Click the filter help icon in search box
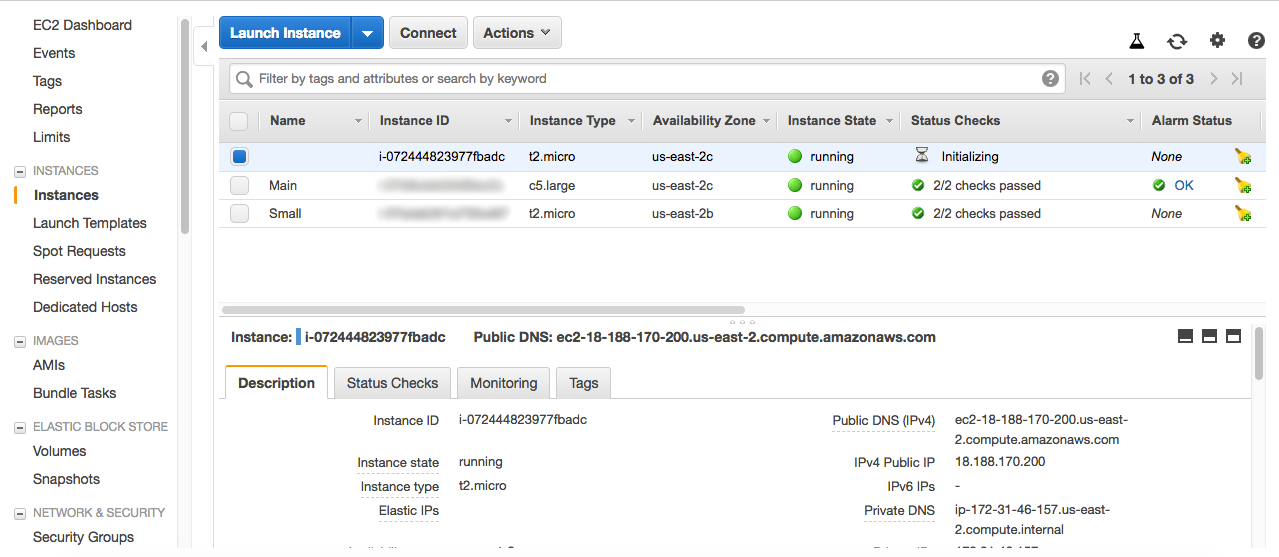1279x557 pixels. coord(1050,78)
